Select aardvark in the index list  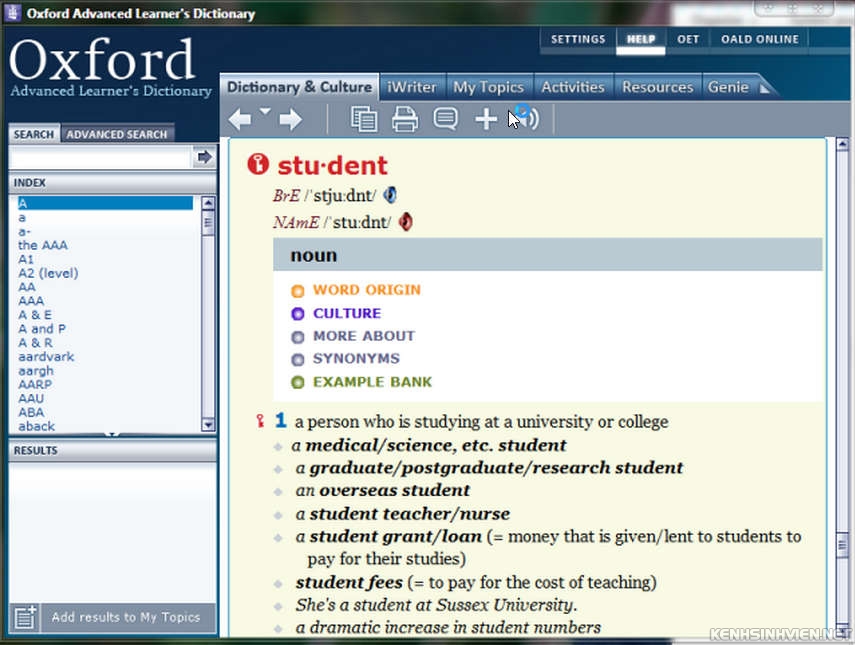pos(46,356)
